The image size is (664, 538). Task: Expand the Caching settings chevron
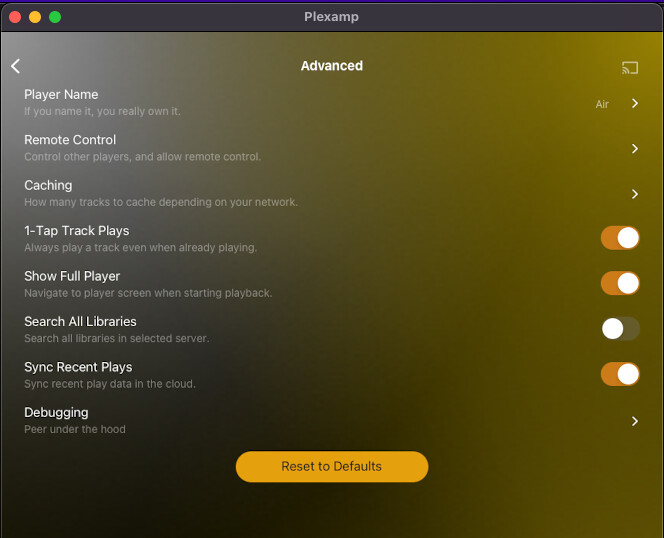(634, 194)
